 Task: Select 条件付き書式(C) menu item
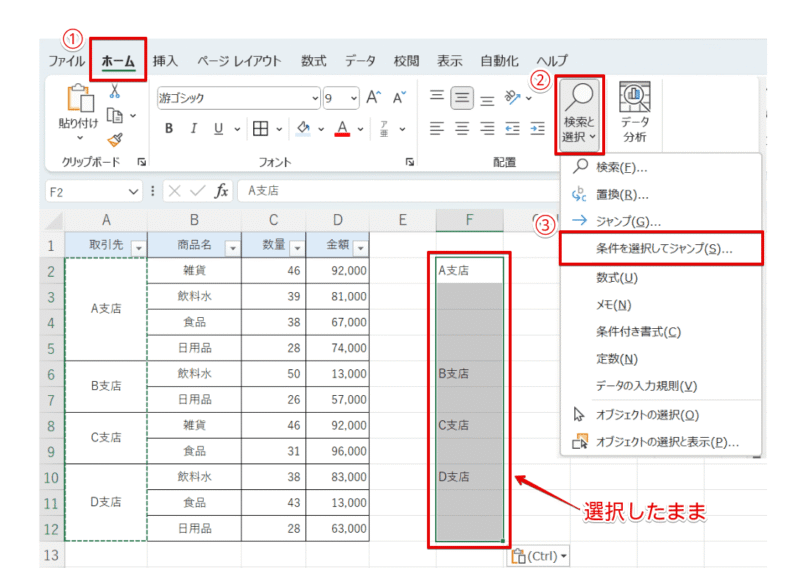[661, 332]
